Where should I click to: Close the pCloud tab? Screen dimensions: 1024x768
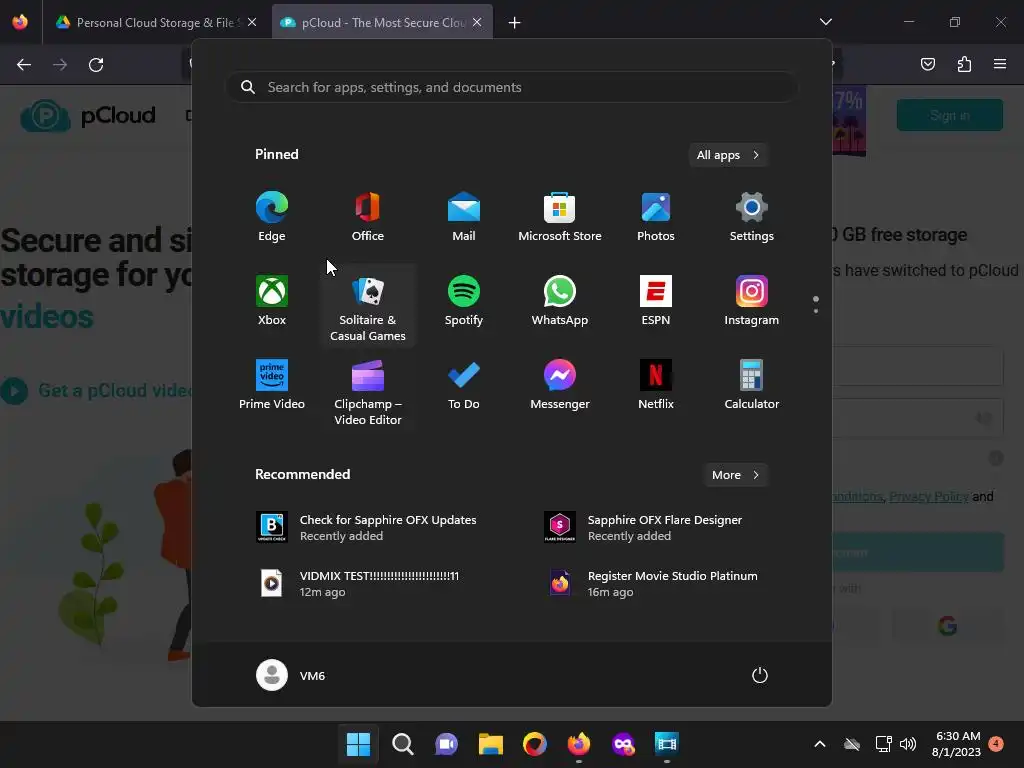click(x=477, y=22)
